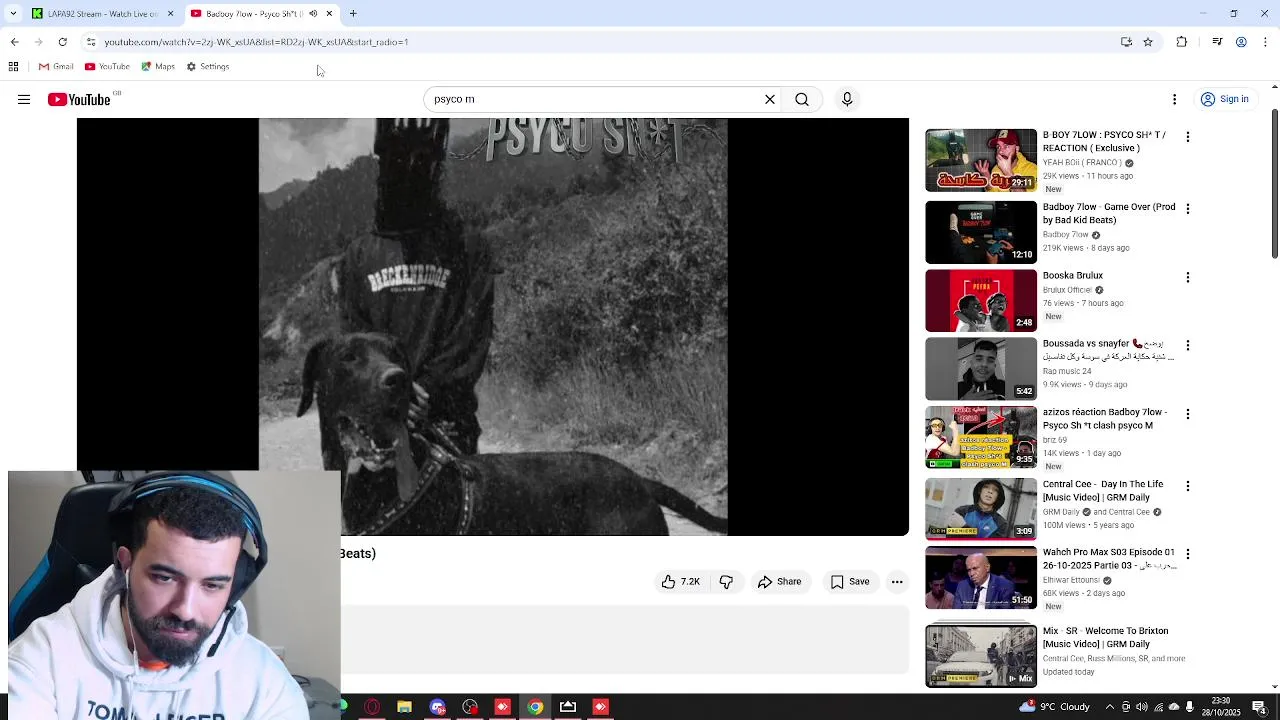The width and height of the screenshot is (1280, 720).
Task: Play B BOY 7LOW reaction thumbnail
Action: (981, 160)
